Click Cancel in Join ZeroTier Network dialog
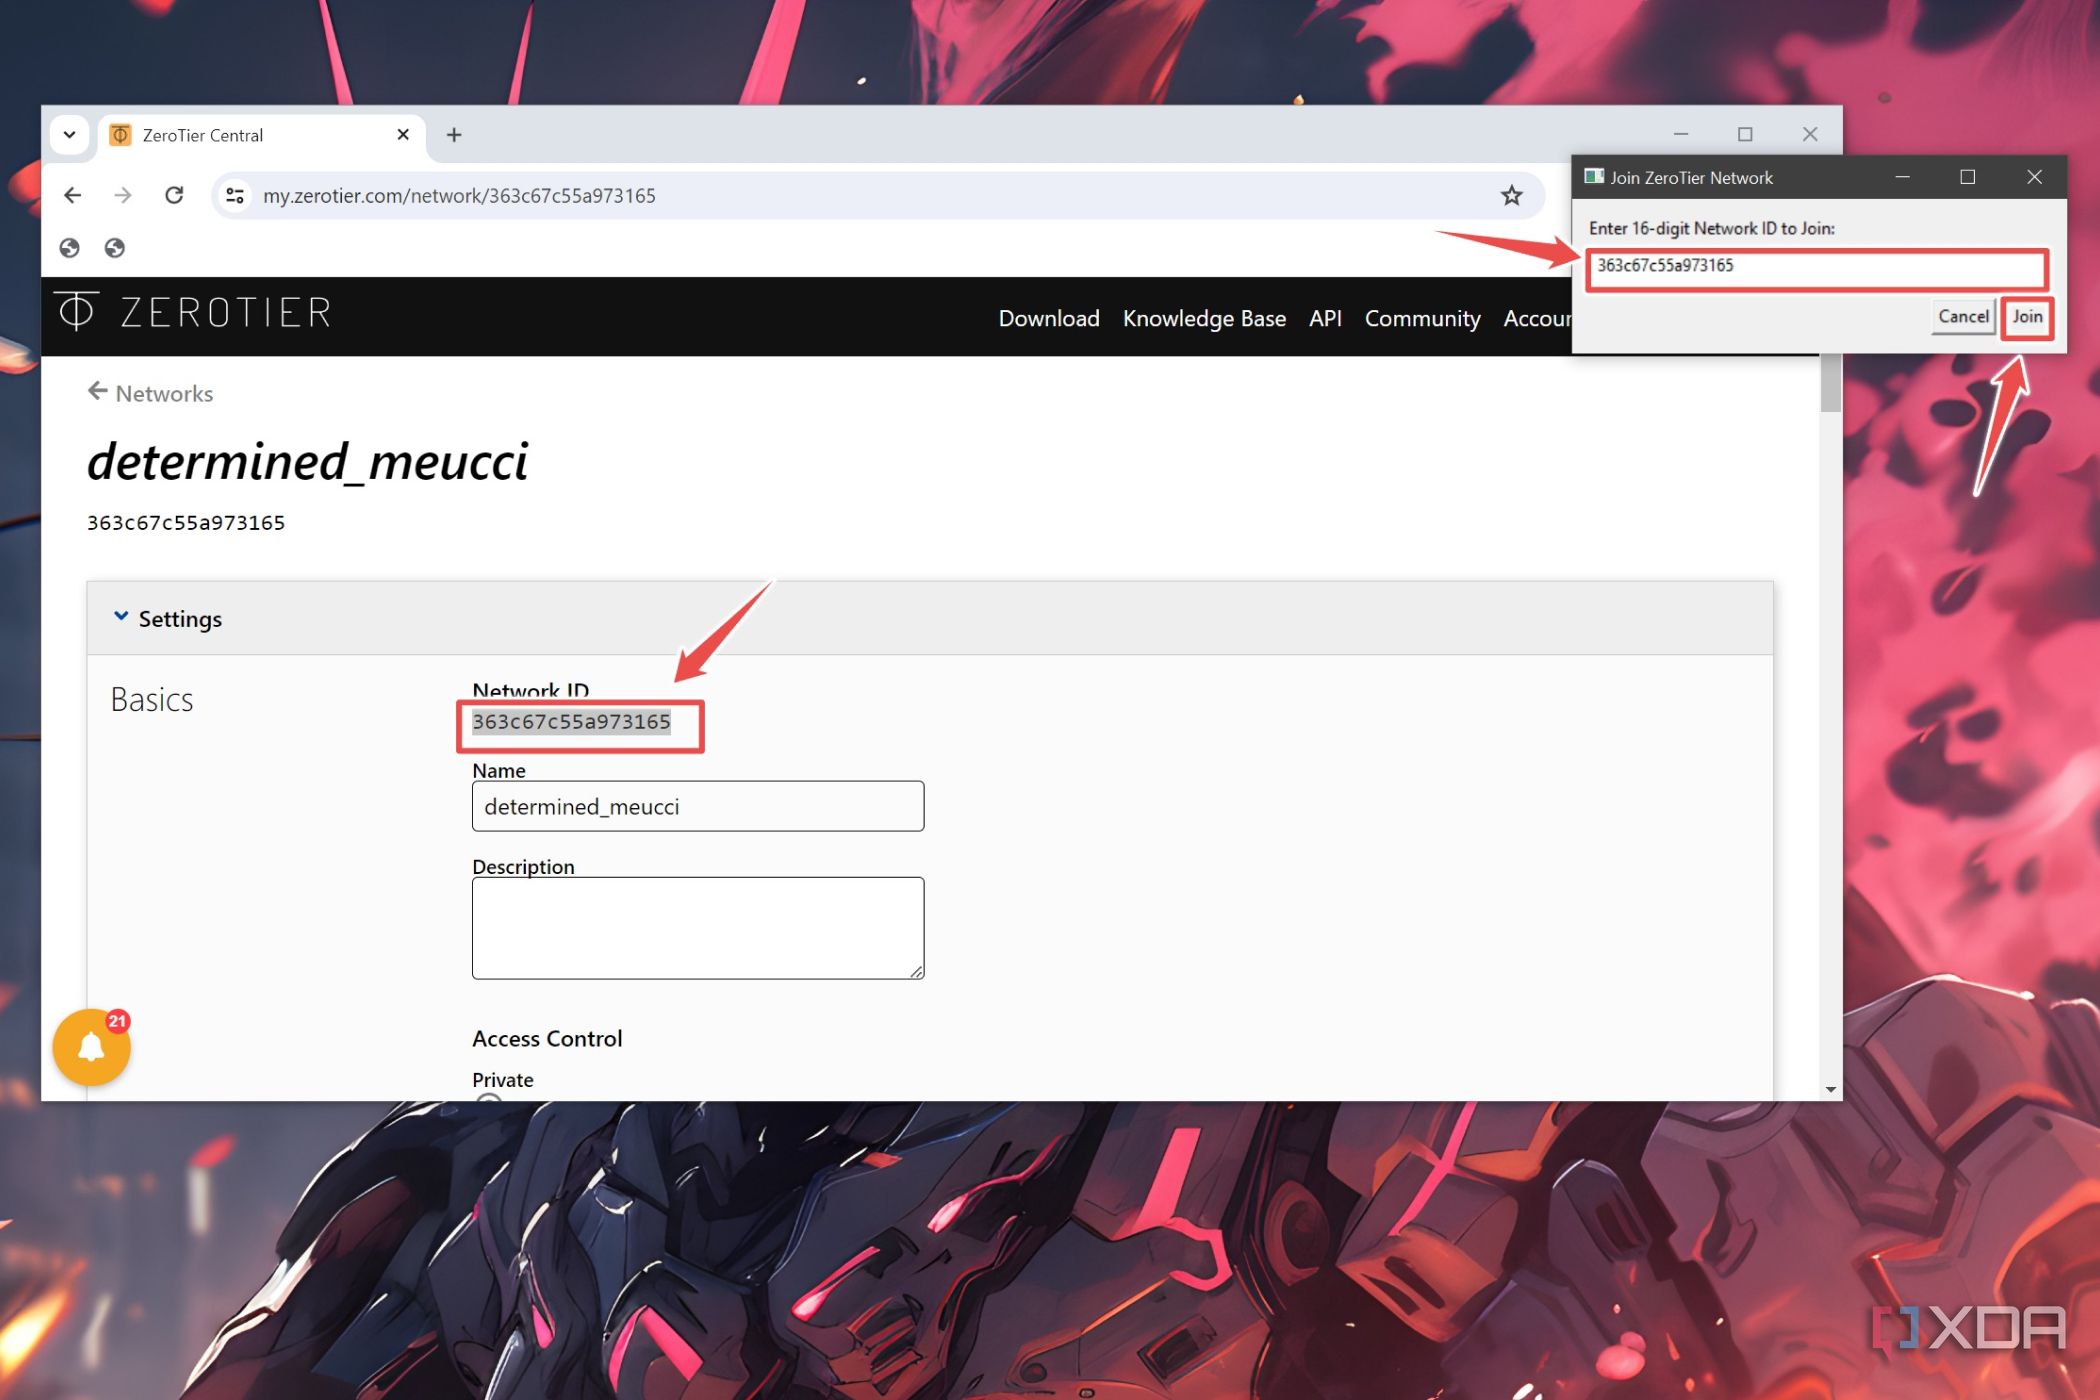Image resolution: width=2100 pixels, height=1400 pixels. [1963, 317]
